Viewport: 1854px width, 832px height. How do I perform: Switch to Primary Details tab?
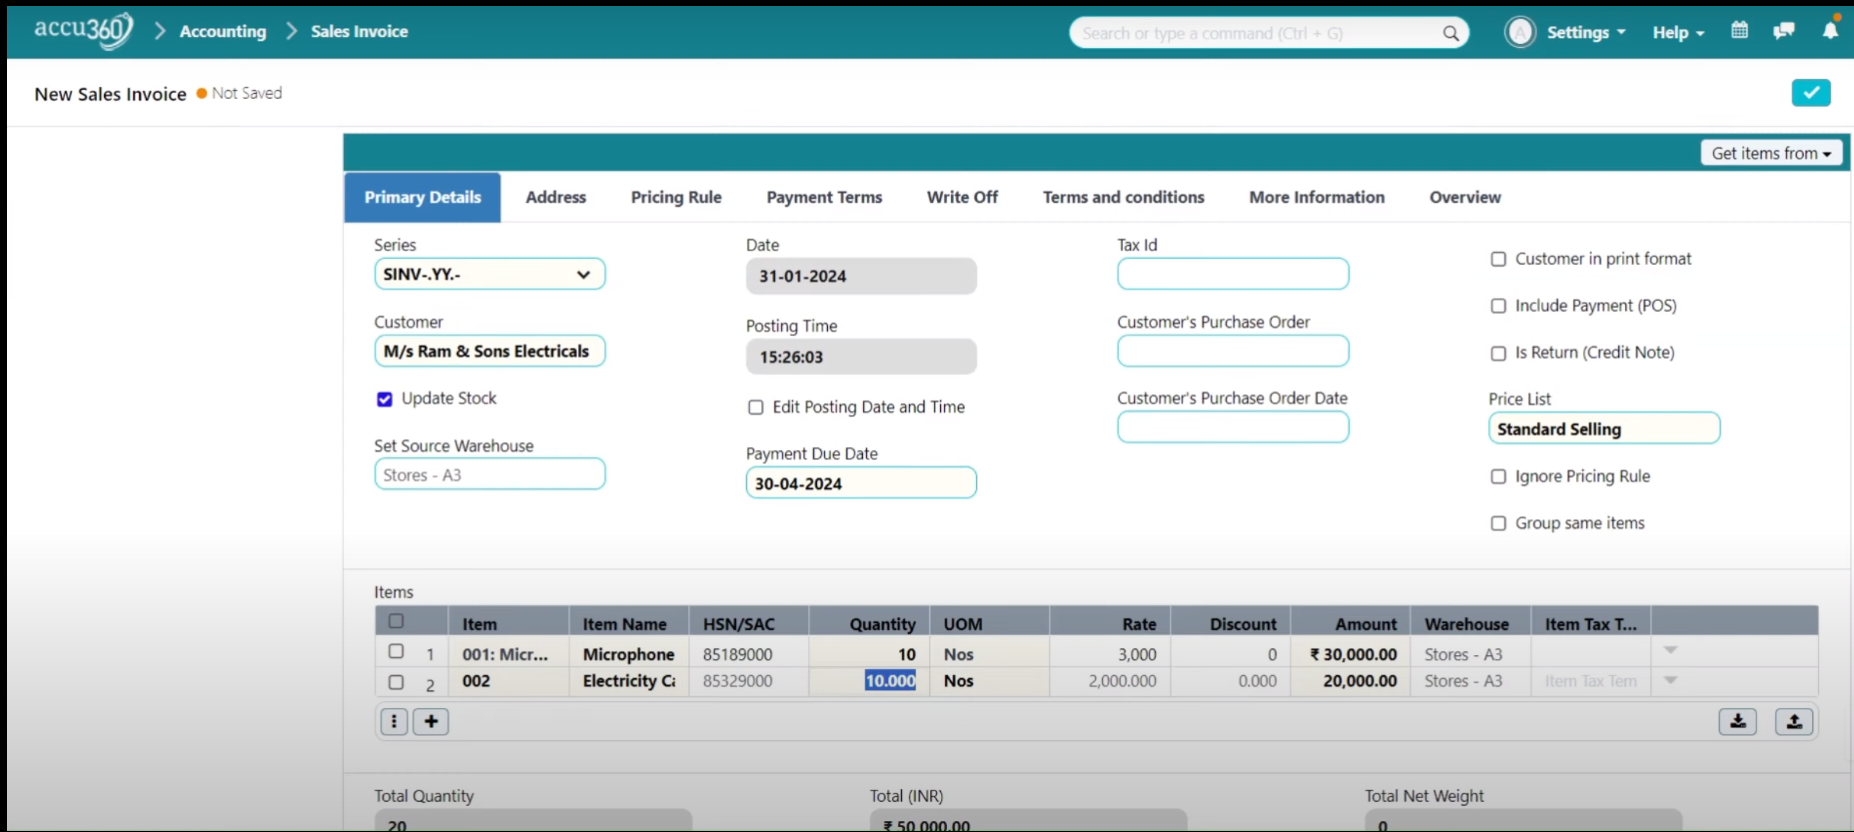click(422, 197)
